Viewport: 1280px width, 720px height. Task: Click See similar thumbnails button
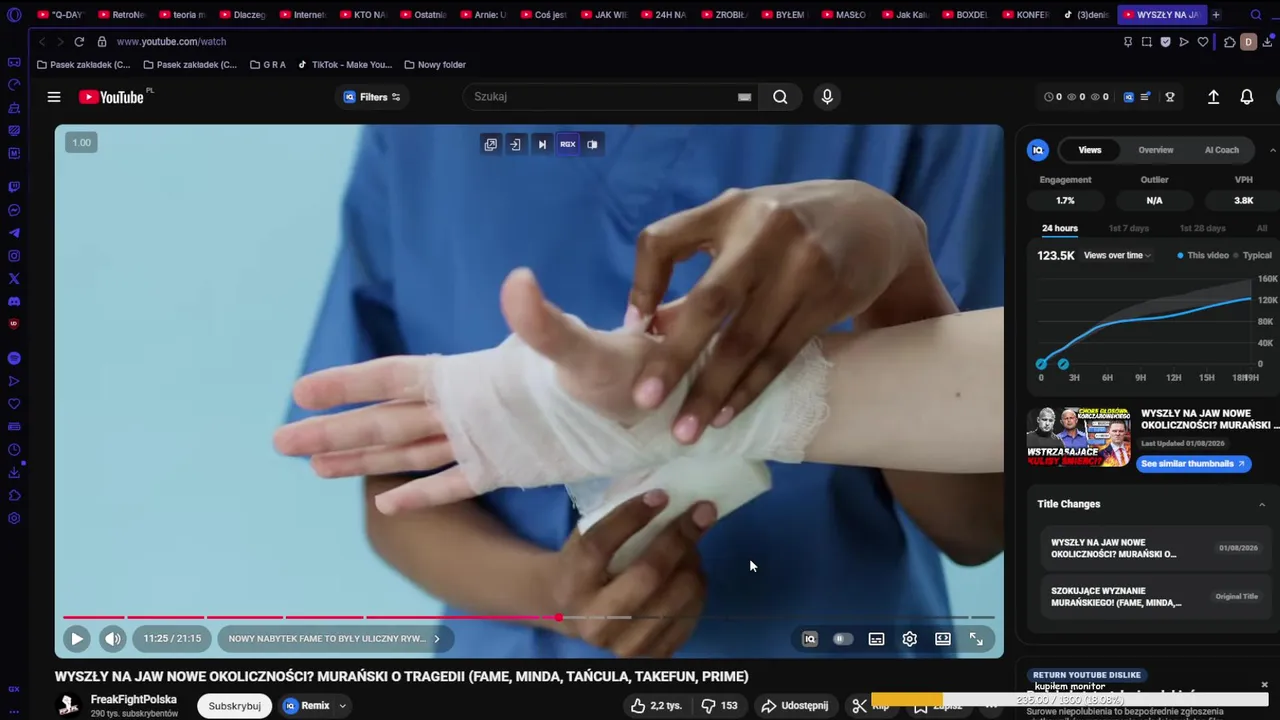pyautogui.click(x=1193, y=464)
